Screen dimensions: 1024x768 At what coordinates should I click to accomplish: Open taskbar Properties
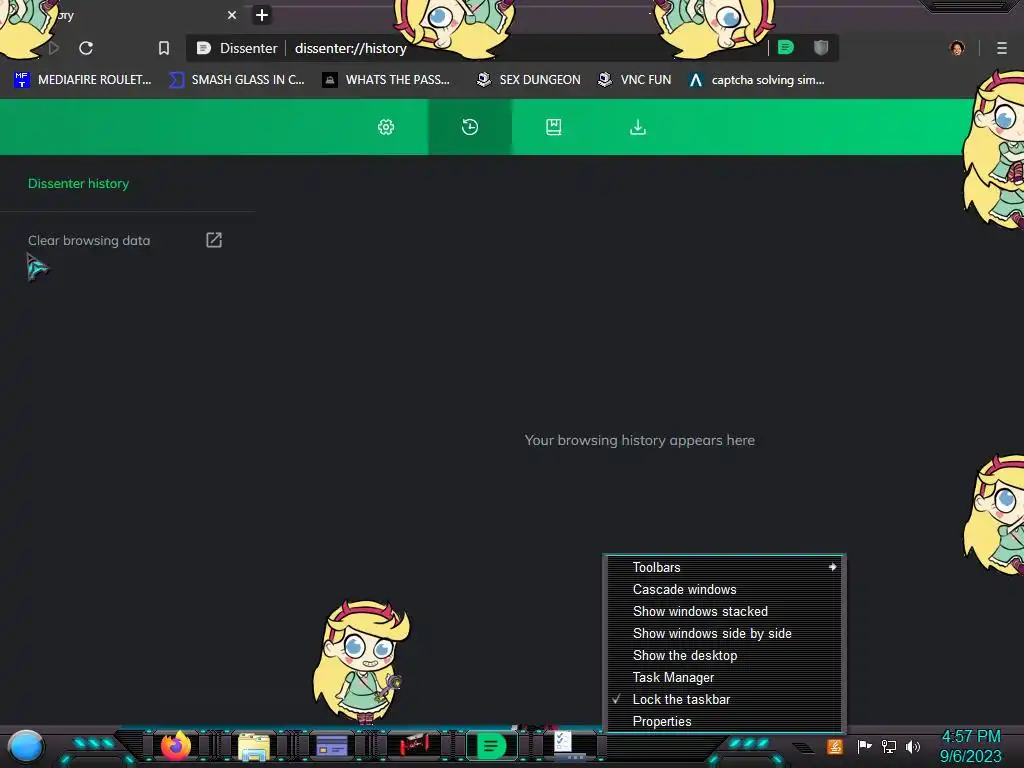(725, 721)
